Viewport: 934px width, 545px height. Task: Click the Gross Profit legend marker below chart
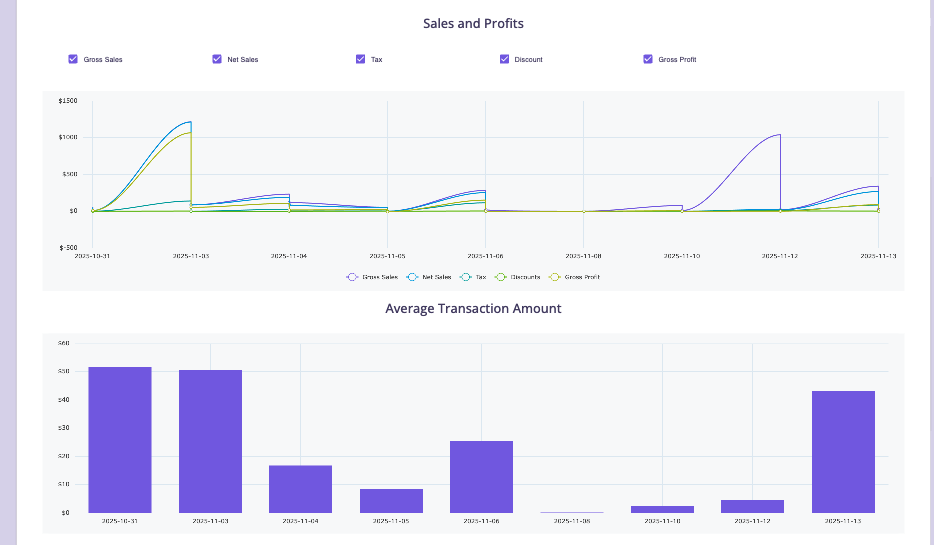click(555, 277)
